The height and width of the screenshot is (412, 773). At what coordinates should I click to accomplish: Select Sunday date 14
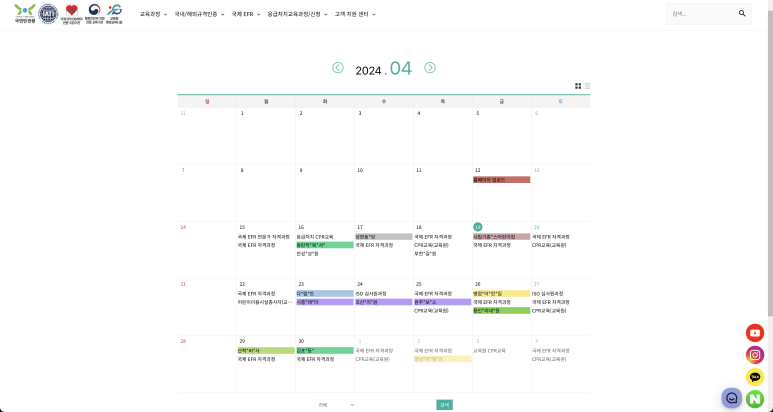point(183,227)
